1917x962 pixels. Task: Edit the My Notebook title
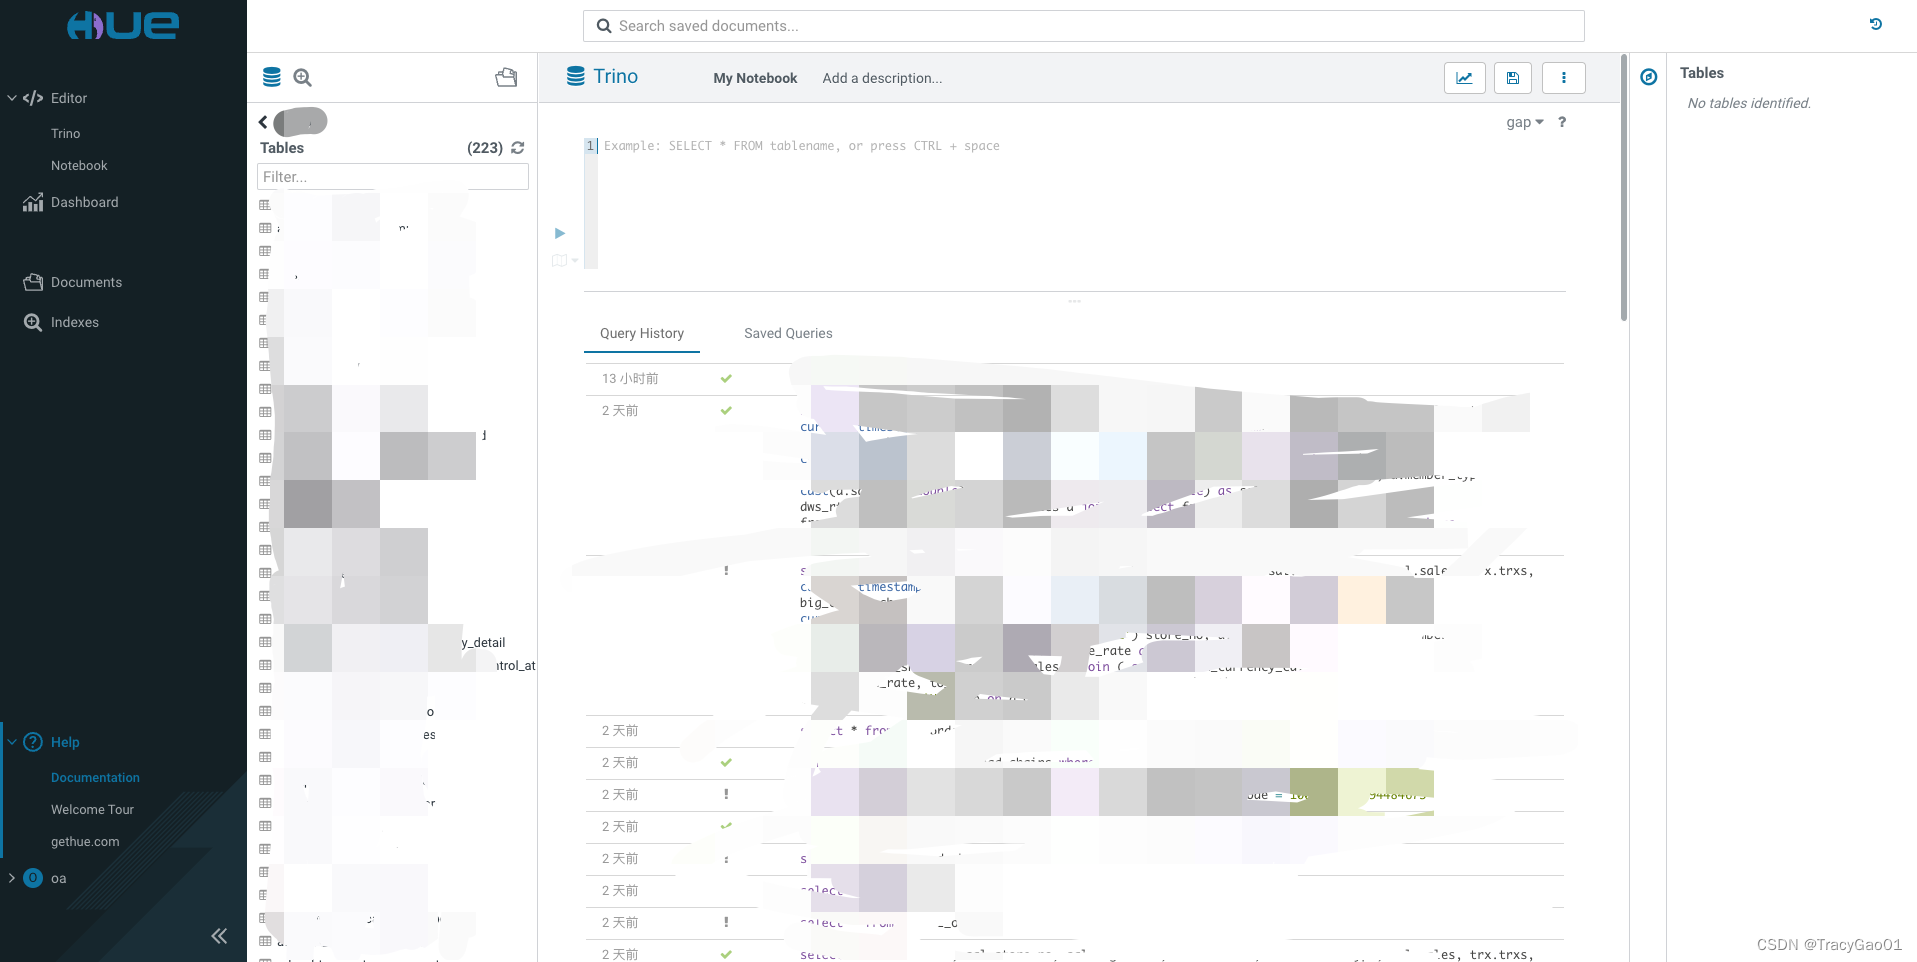pos(755,78)
